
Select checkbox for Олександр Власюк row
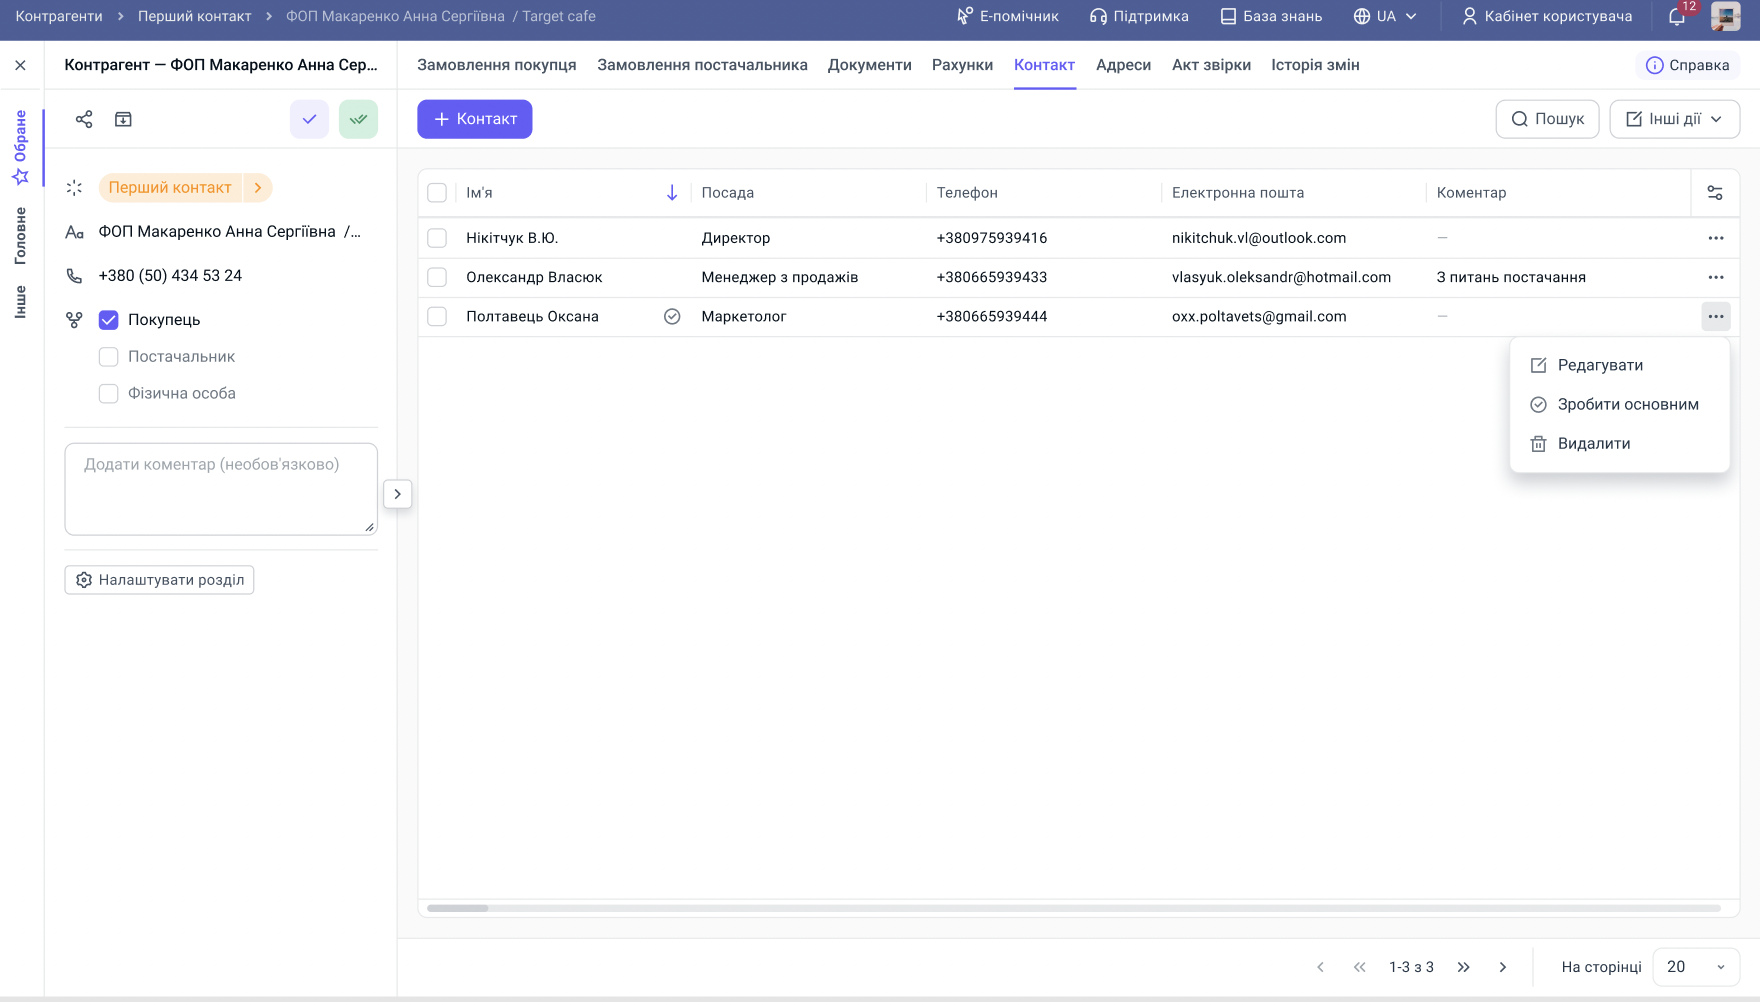coord(437,277)
